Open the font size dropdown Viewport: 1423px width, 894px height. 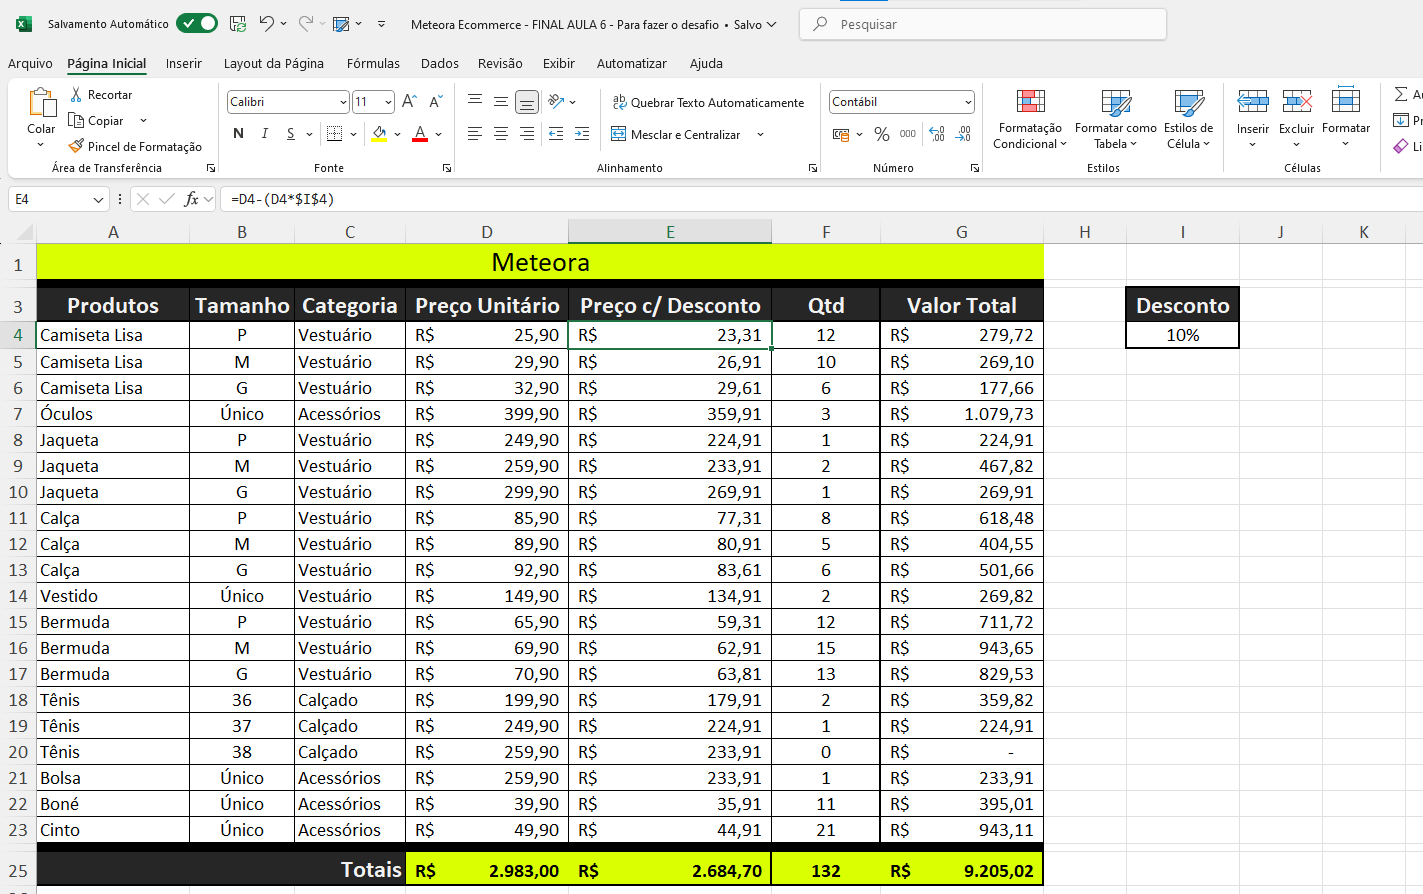388,102
